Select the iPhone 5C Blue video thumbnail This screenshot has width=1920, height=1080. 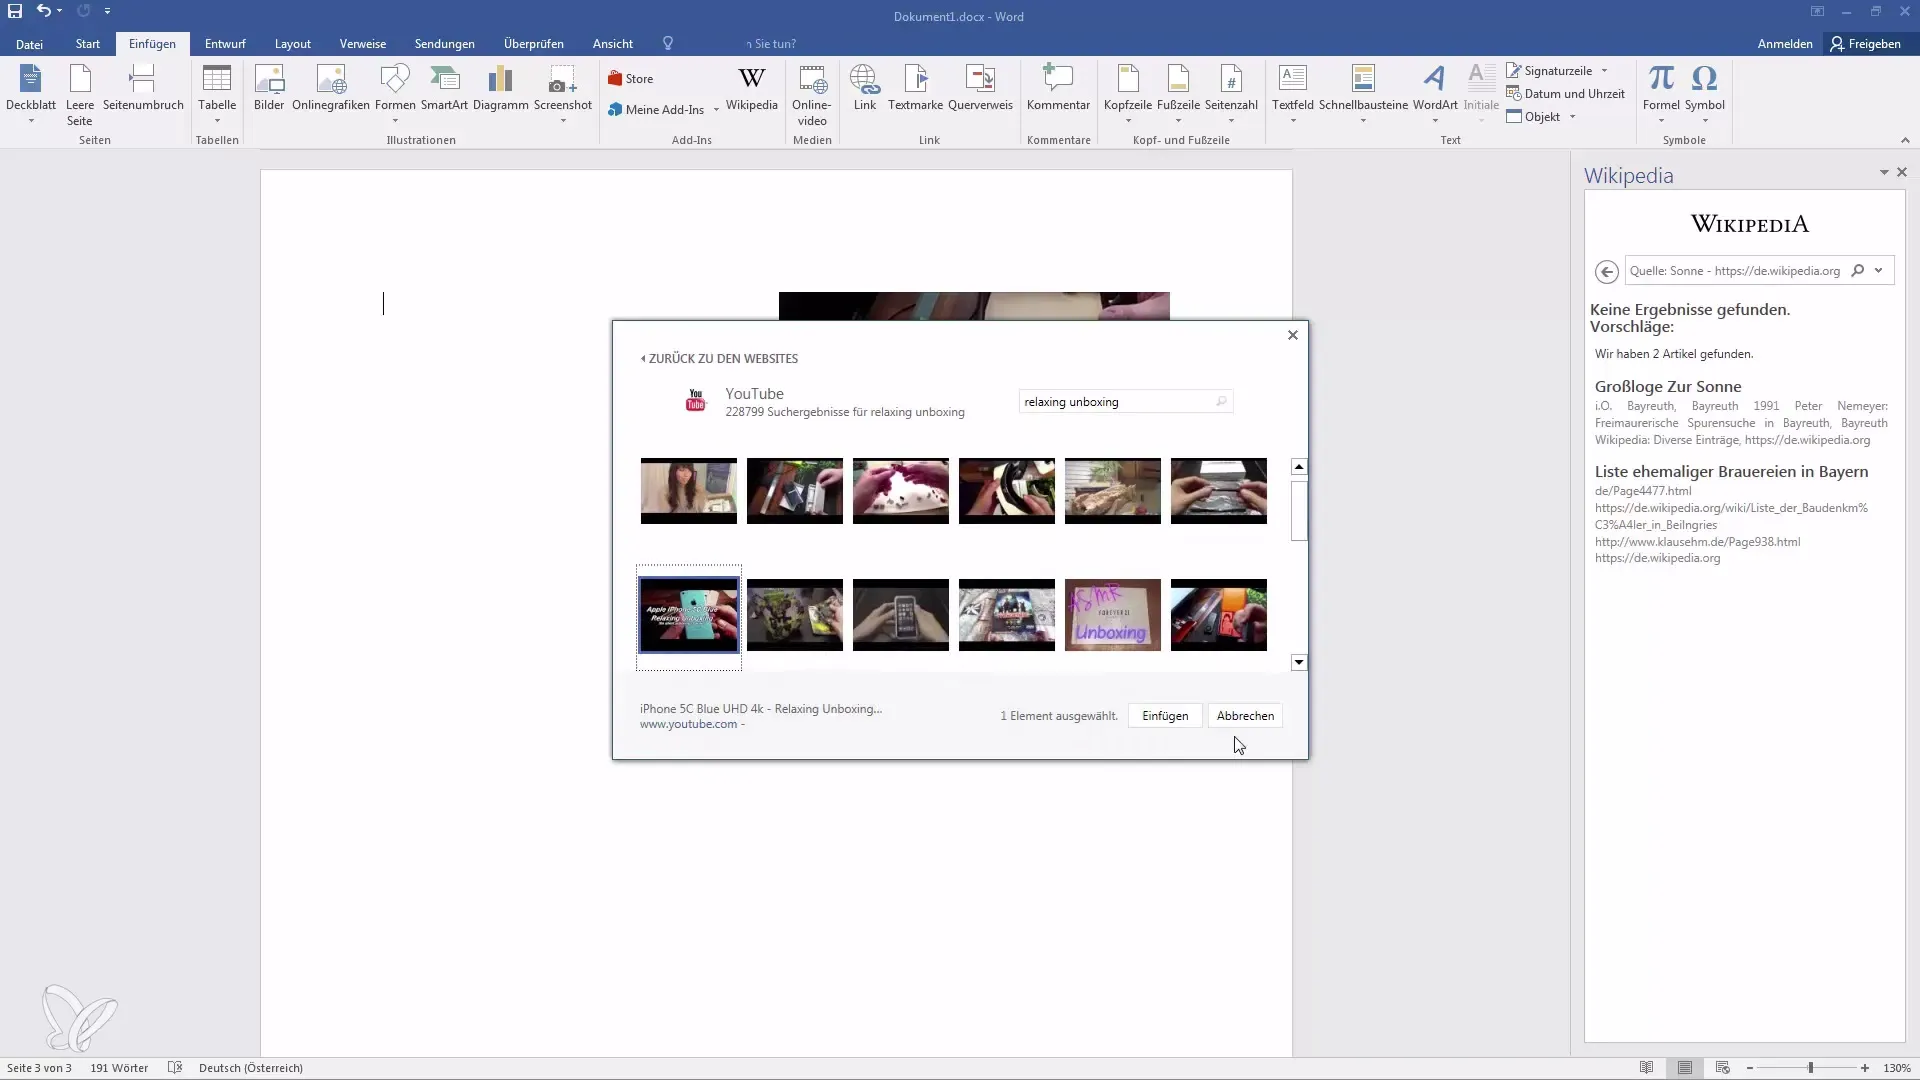689,615
